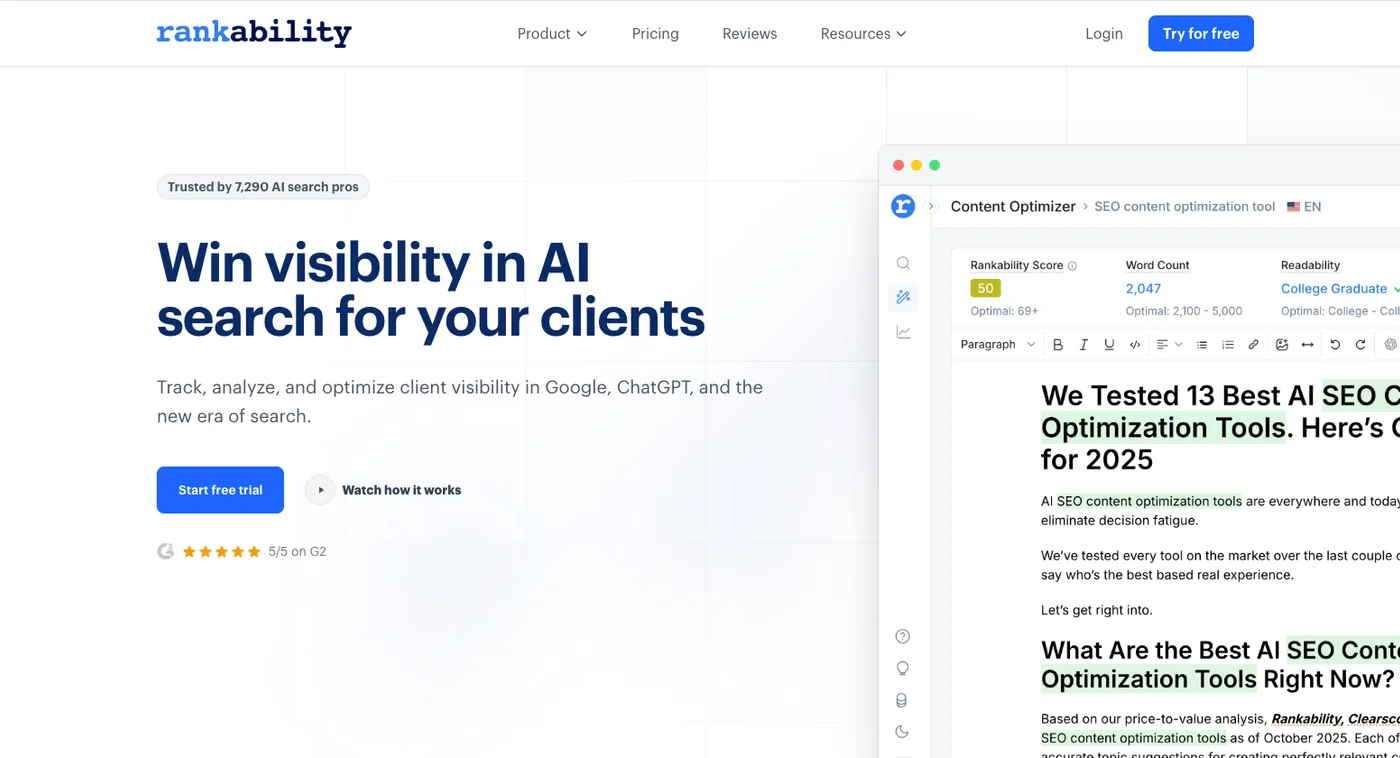Click the Optimal: 69+ label
Viewport: 1400px width, 758px height.
pos(1004,311)
